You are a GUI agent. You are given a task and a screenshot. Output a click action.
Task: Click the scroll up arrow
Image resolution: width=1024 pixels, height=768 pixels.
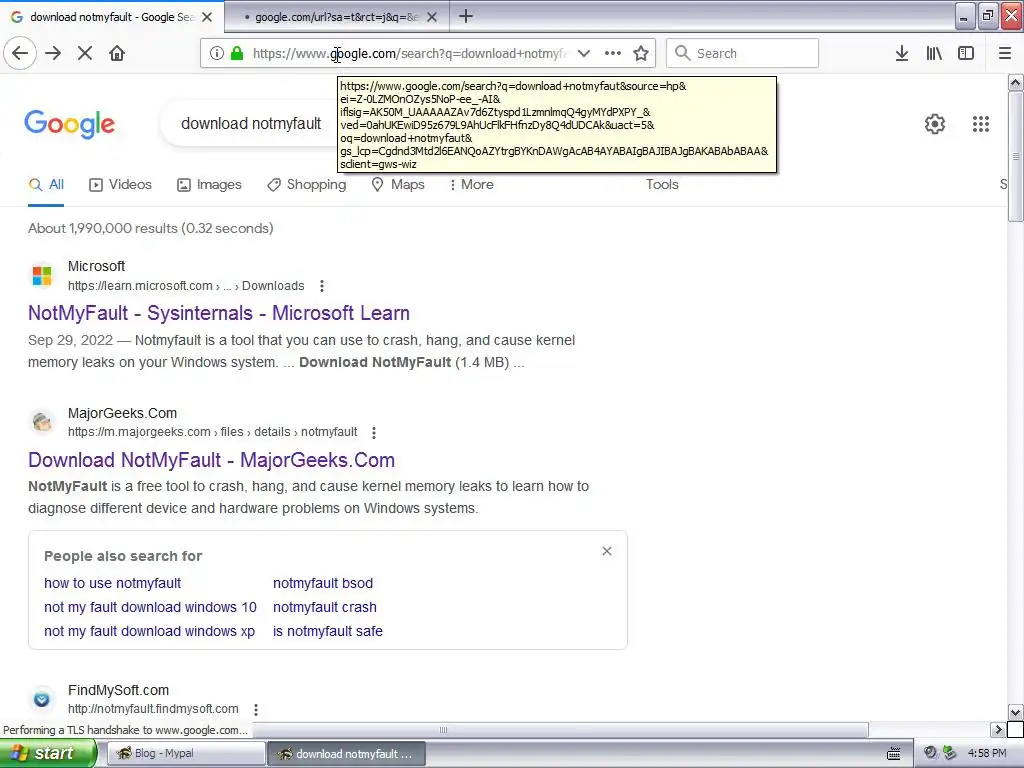click(x=1016, y=82)
